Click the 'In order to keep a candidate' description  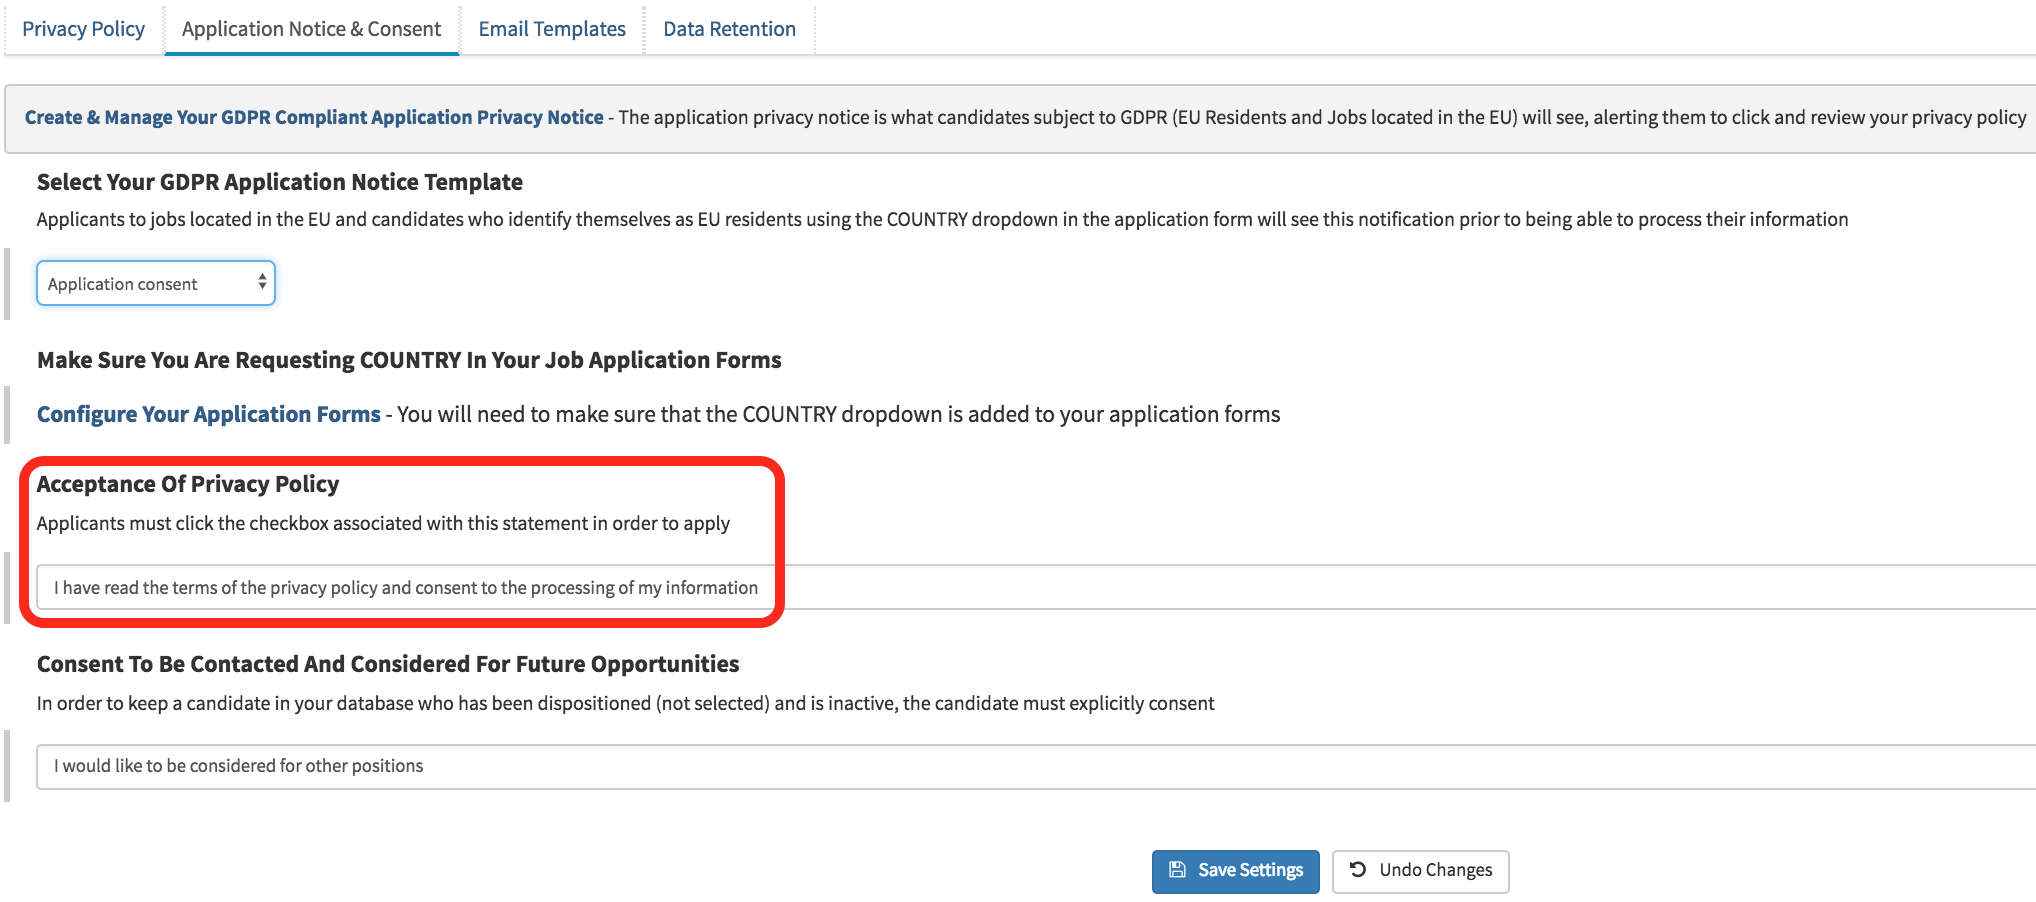pos(625,703)
